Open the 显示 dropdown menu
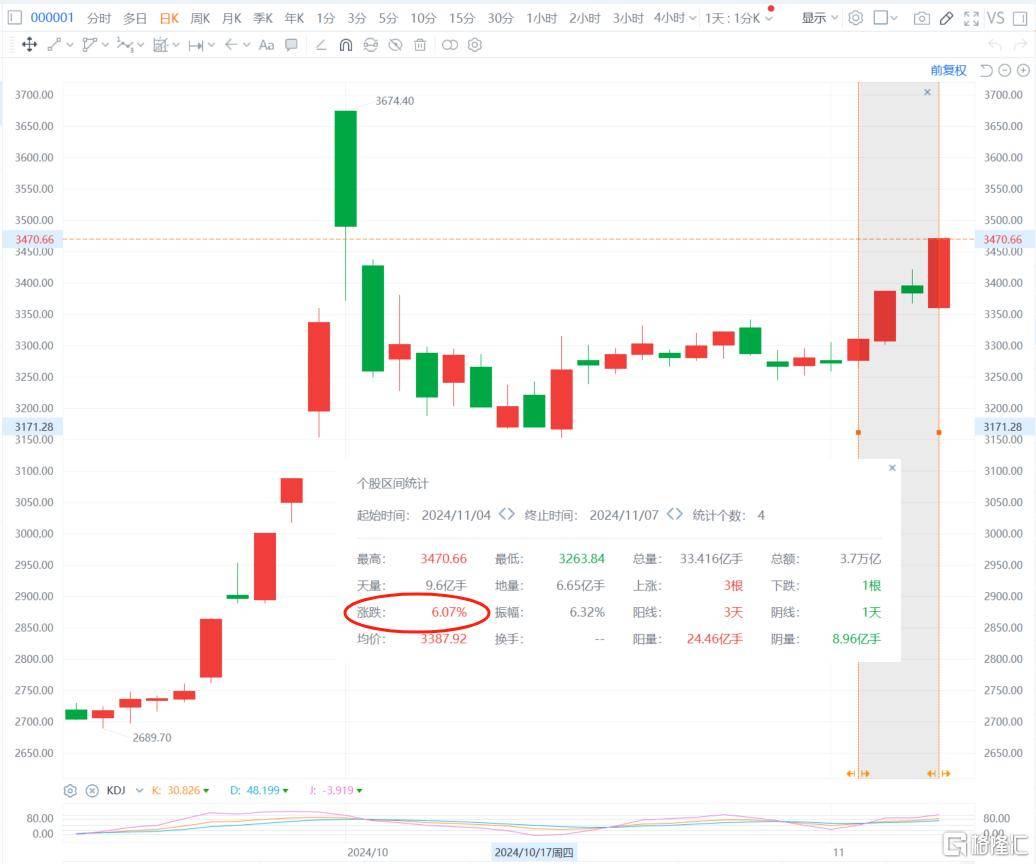This screenshot has height=864, width=1036. 820,18
